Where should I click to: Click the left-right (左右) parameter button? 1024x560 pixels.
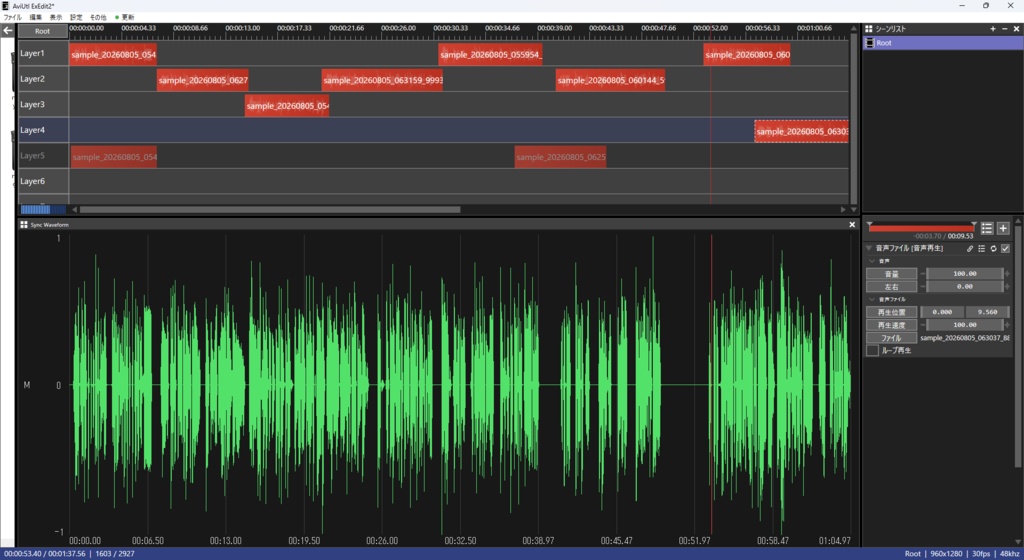tap(891, 287)
